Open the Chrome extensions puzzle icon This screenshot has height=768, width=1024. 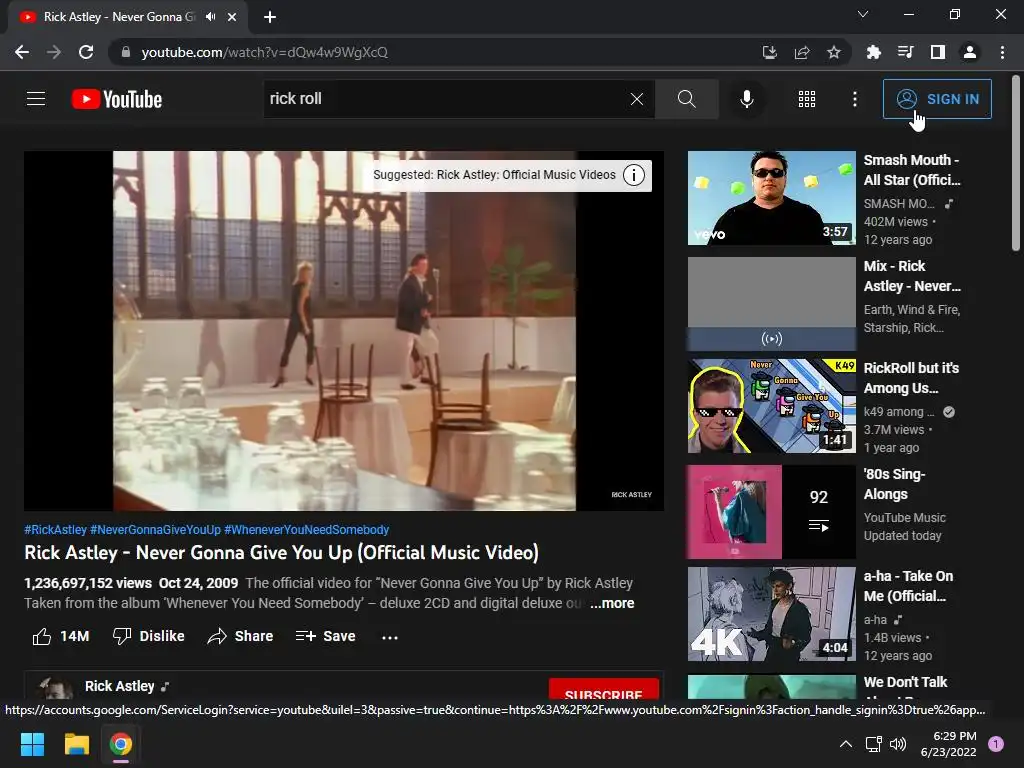873,52
